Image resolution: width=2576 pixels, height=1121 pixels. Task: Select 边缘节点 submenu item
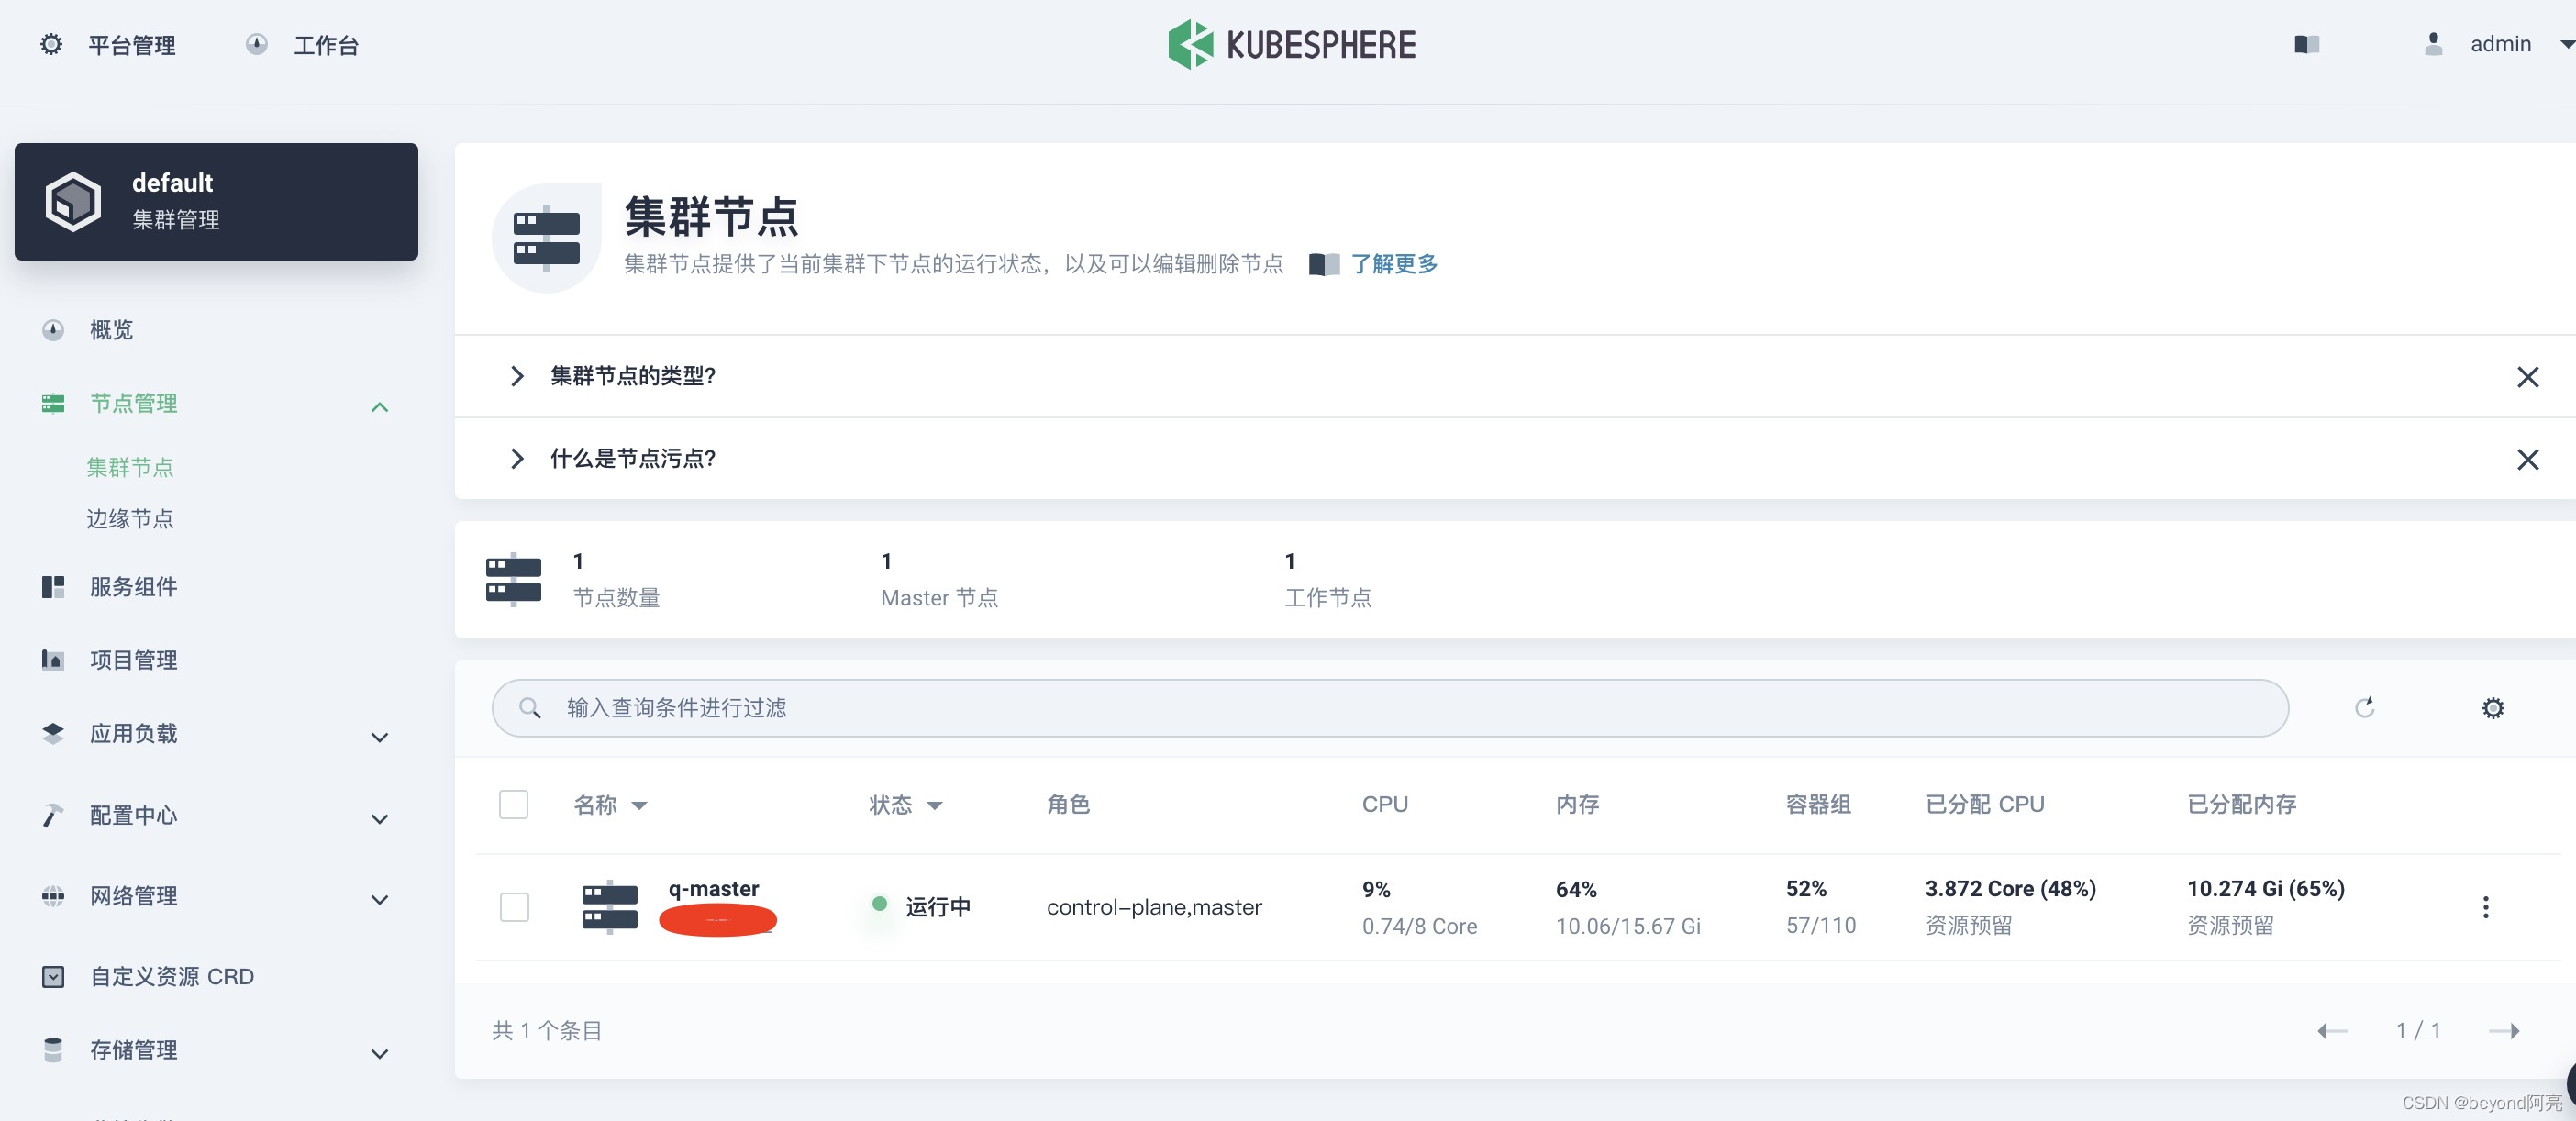[130, 518]
